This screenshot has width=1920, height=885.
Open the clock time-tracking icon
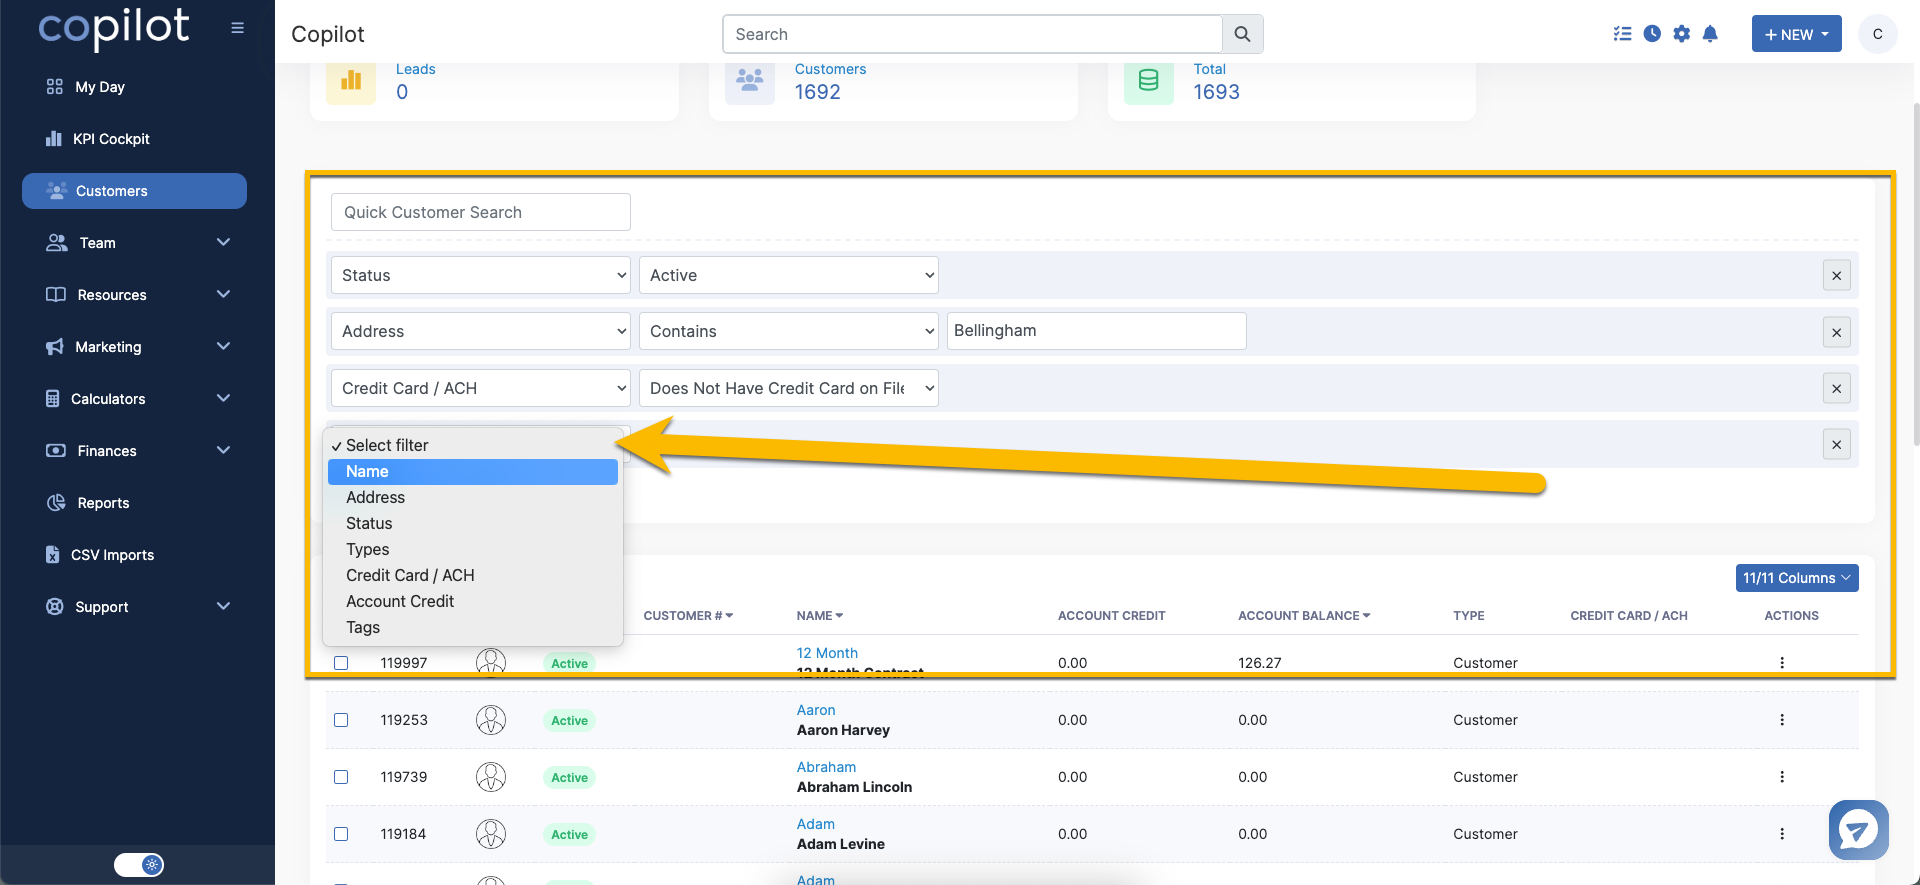click(x=1652, y=34)
